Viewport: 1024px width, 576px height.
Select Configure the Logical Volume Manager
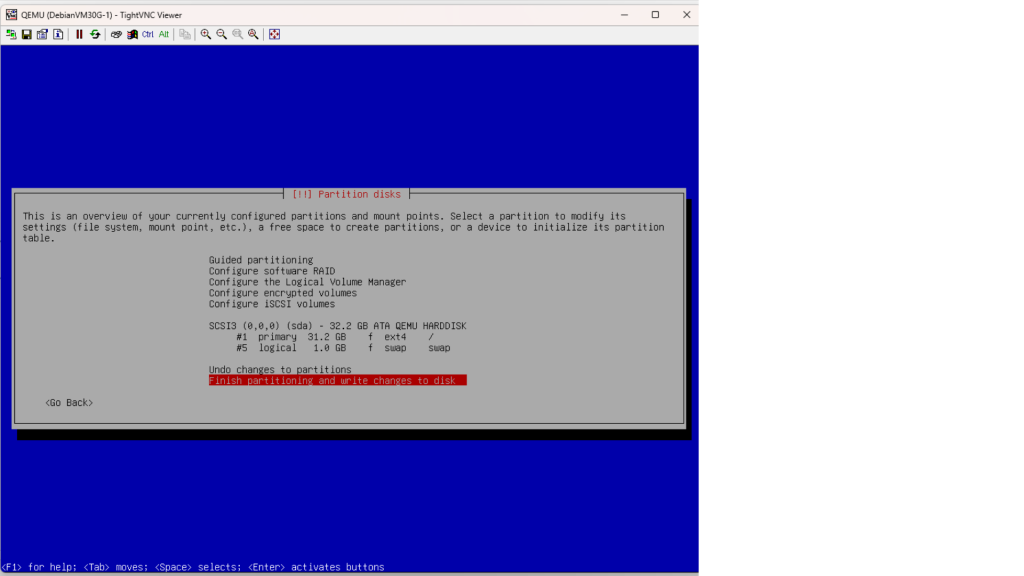[307, 282]
